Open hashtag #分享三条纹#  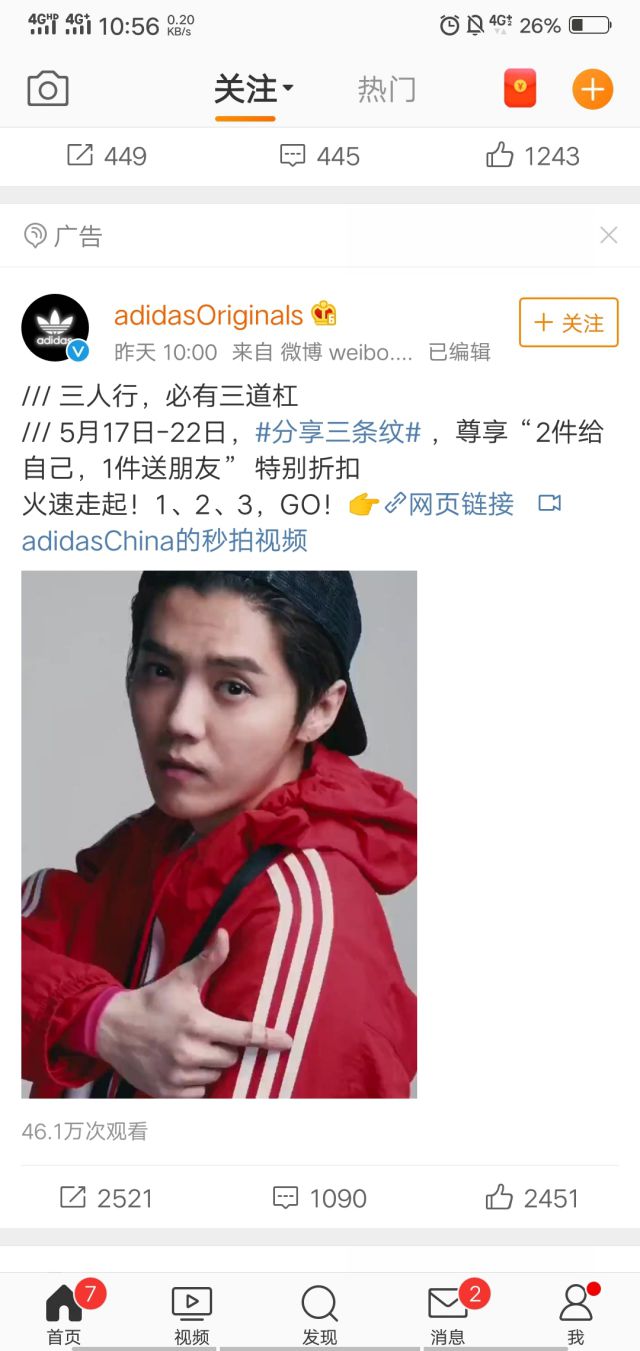pyautogui.click(x=339, y=433)
